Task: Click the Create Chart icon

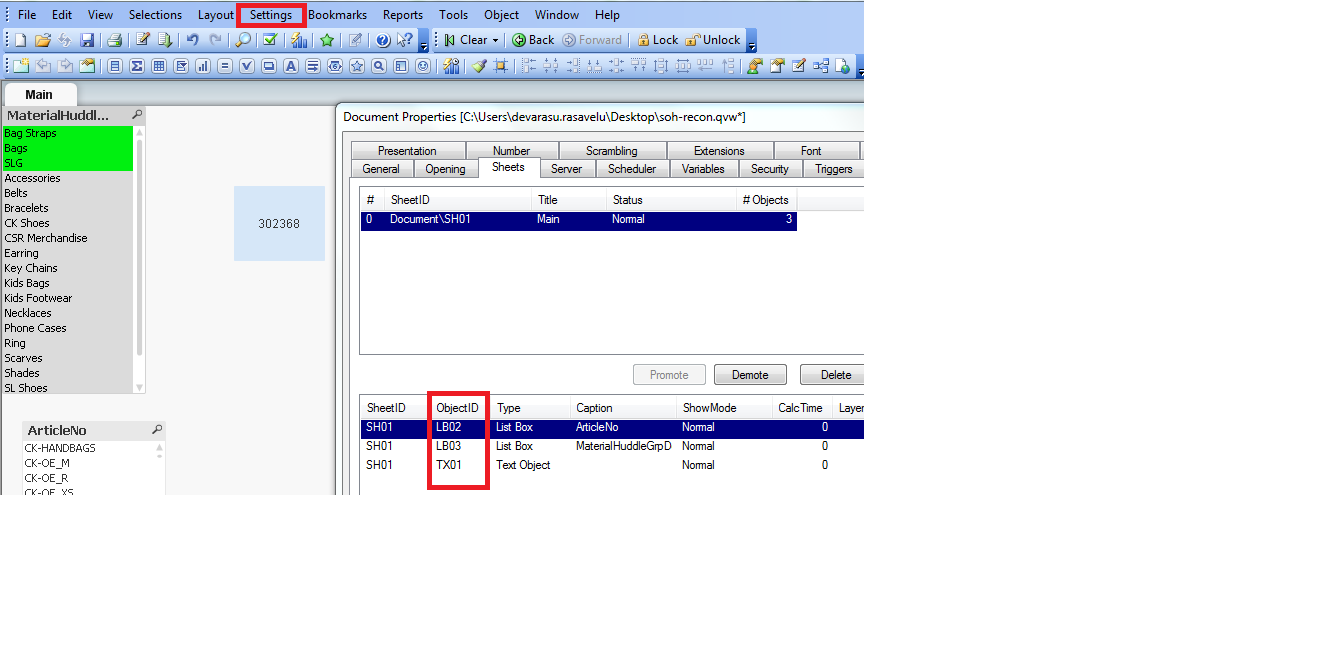Action: point(203,66)
